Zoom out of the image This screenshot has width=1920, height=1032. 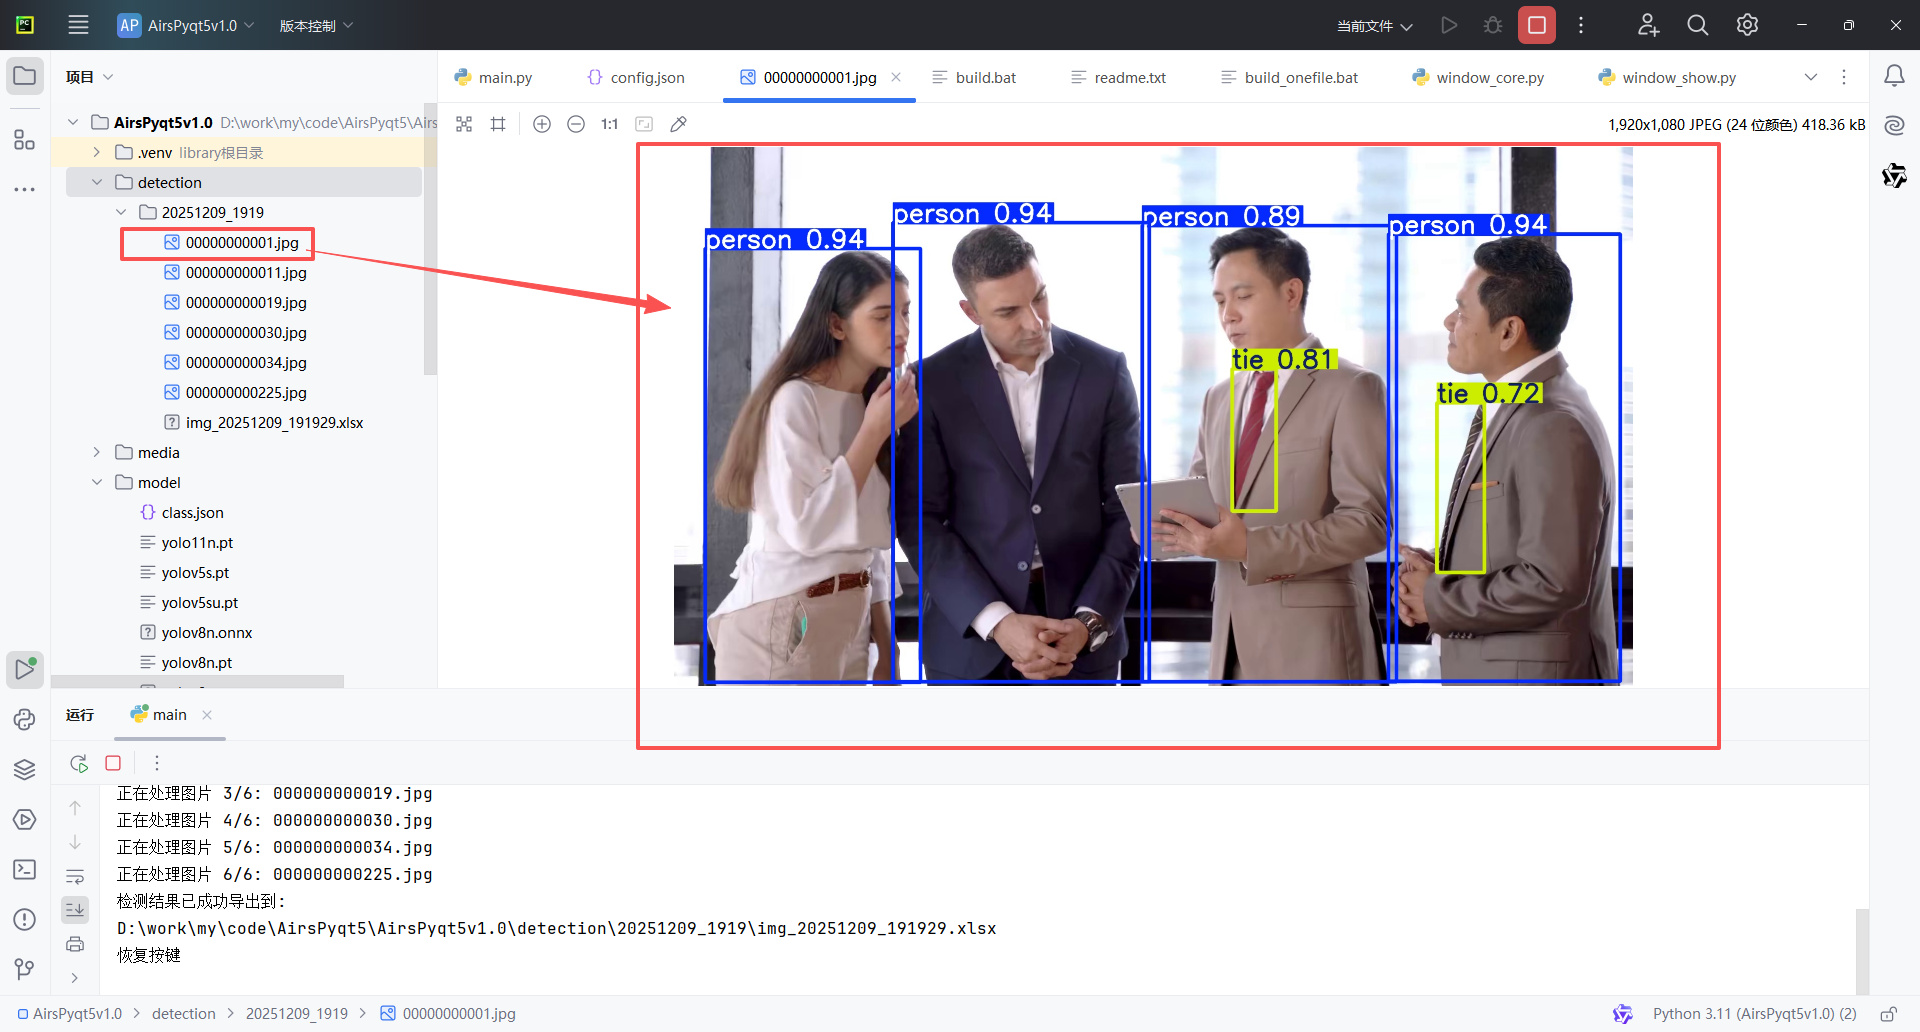click(576, 124)
